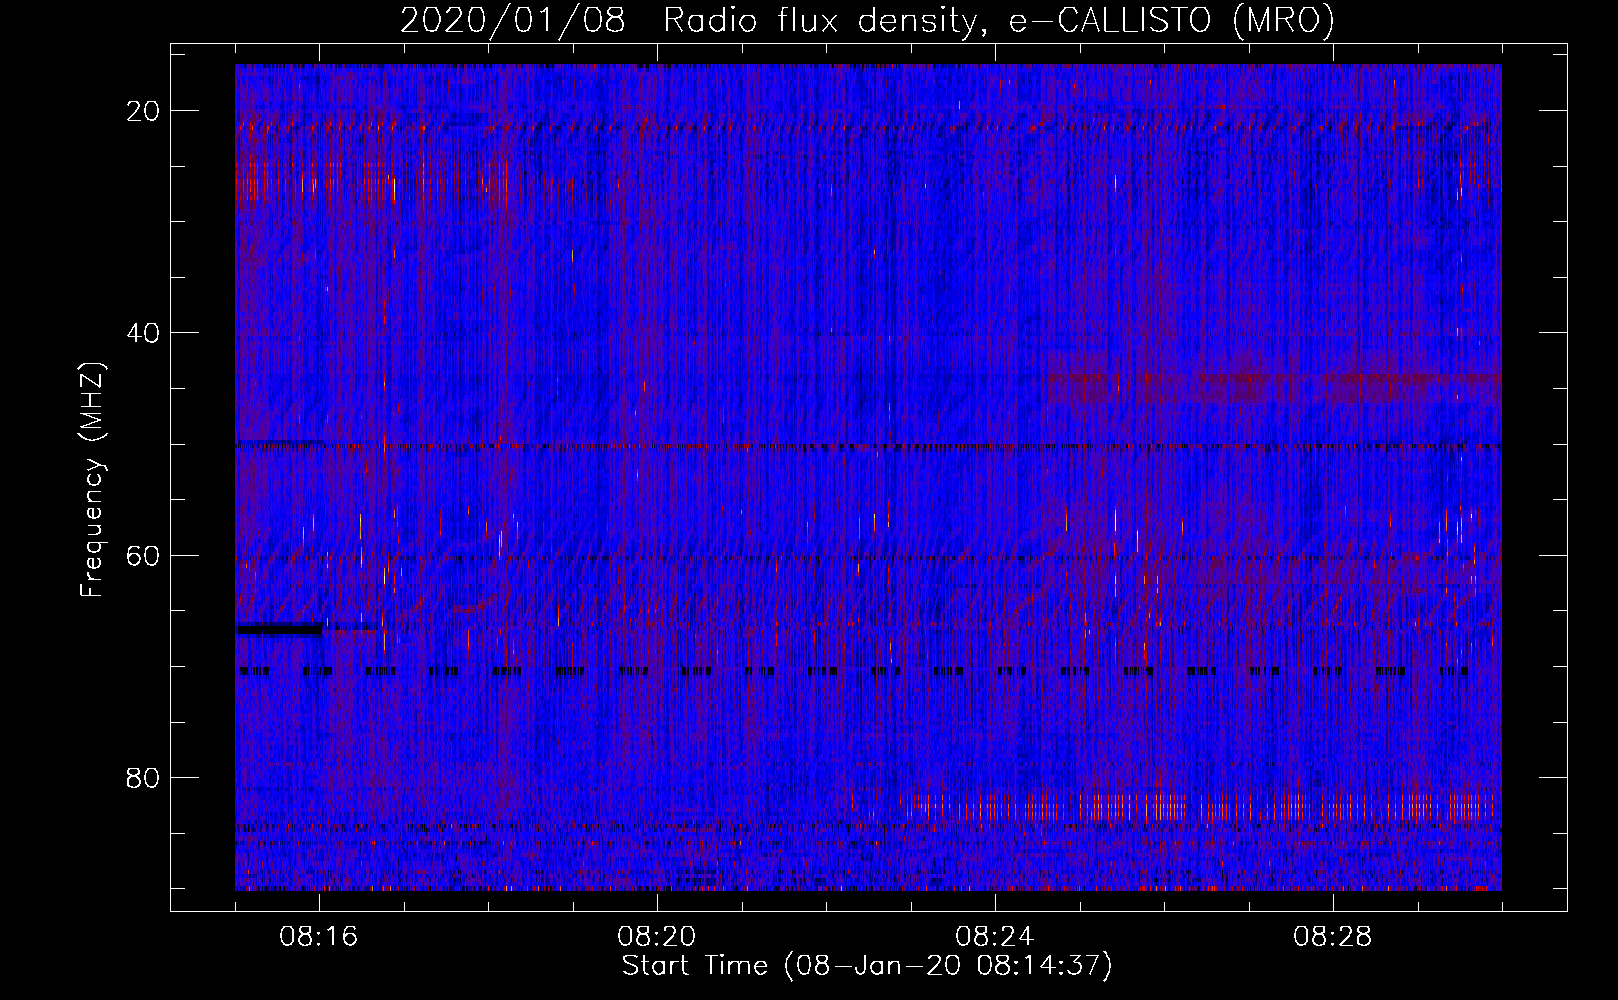Click the '08:20' time tick label
Screen dimensions: 1618x1000
(x=657, y=936)
